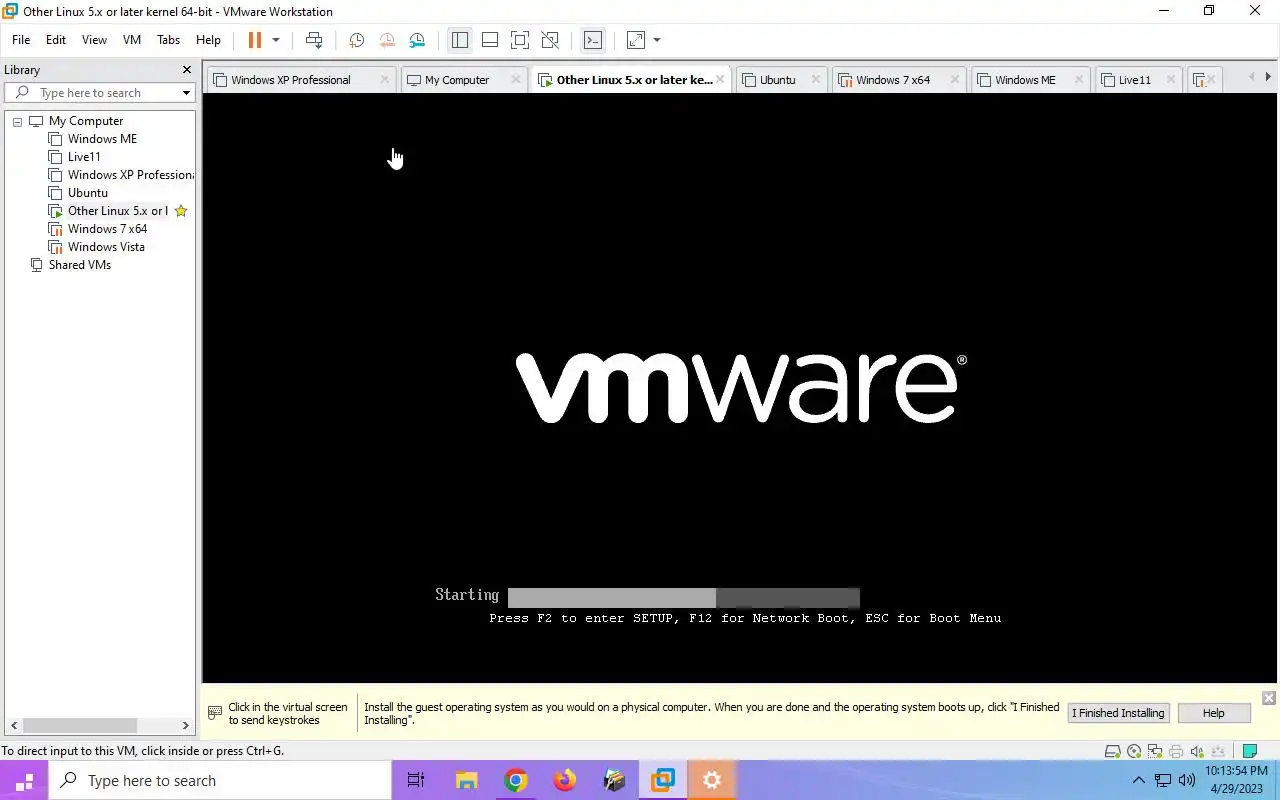The image size is (1280, 800).
Task: Click the printer device status icon
Action: (1176, 752)
